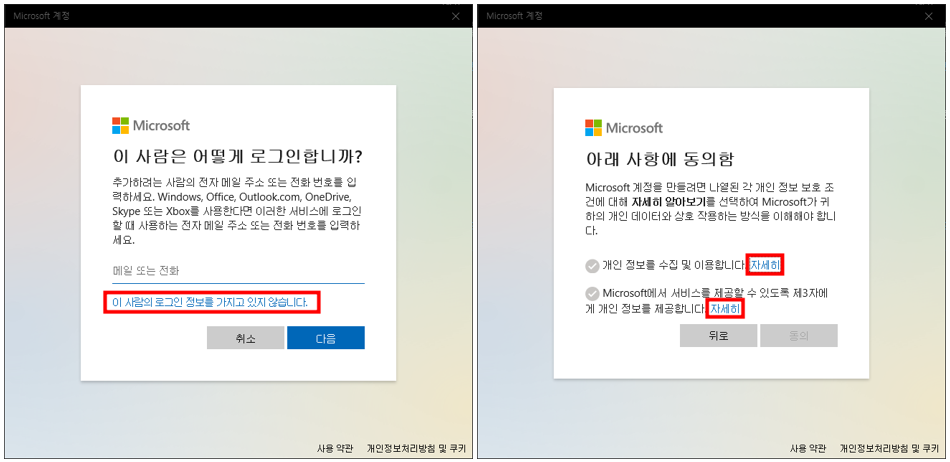Click the heading "이 사람은 어떻게 로그인합니까?"
950x462 pixels.
238,157
